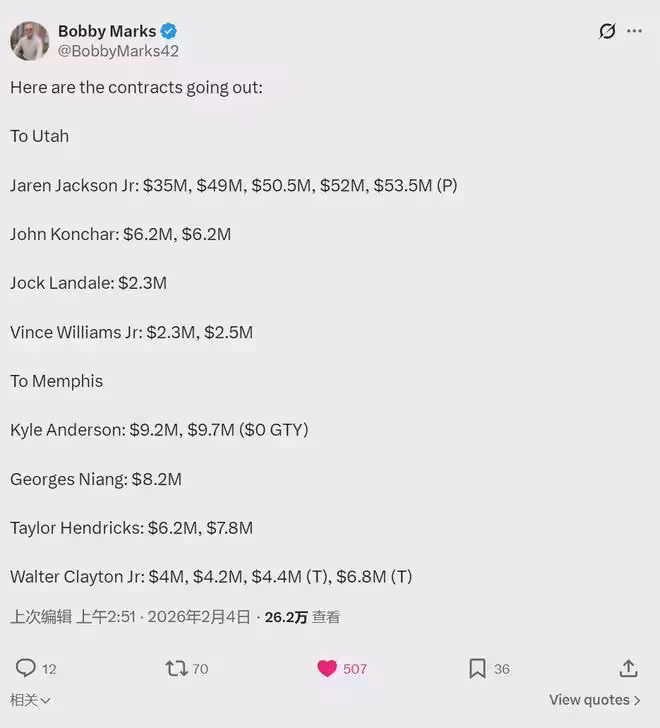
Task: Click the 2026年2月4日 post timestamp
Action: (x=199, y=617)
